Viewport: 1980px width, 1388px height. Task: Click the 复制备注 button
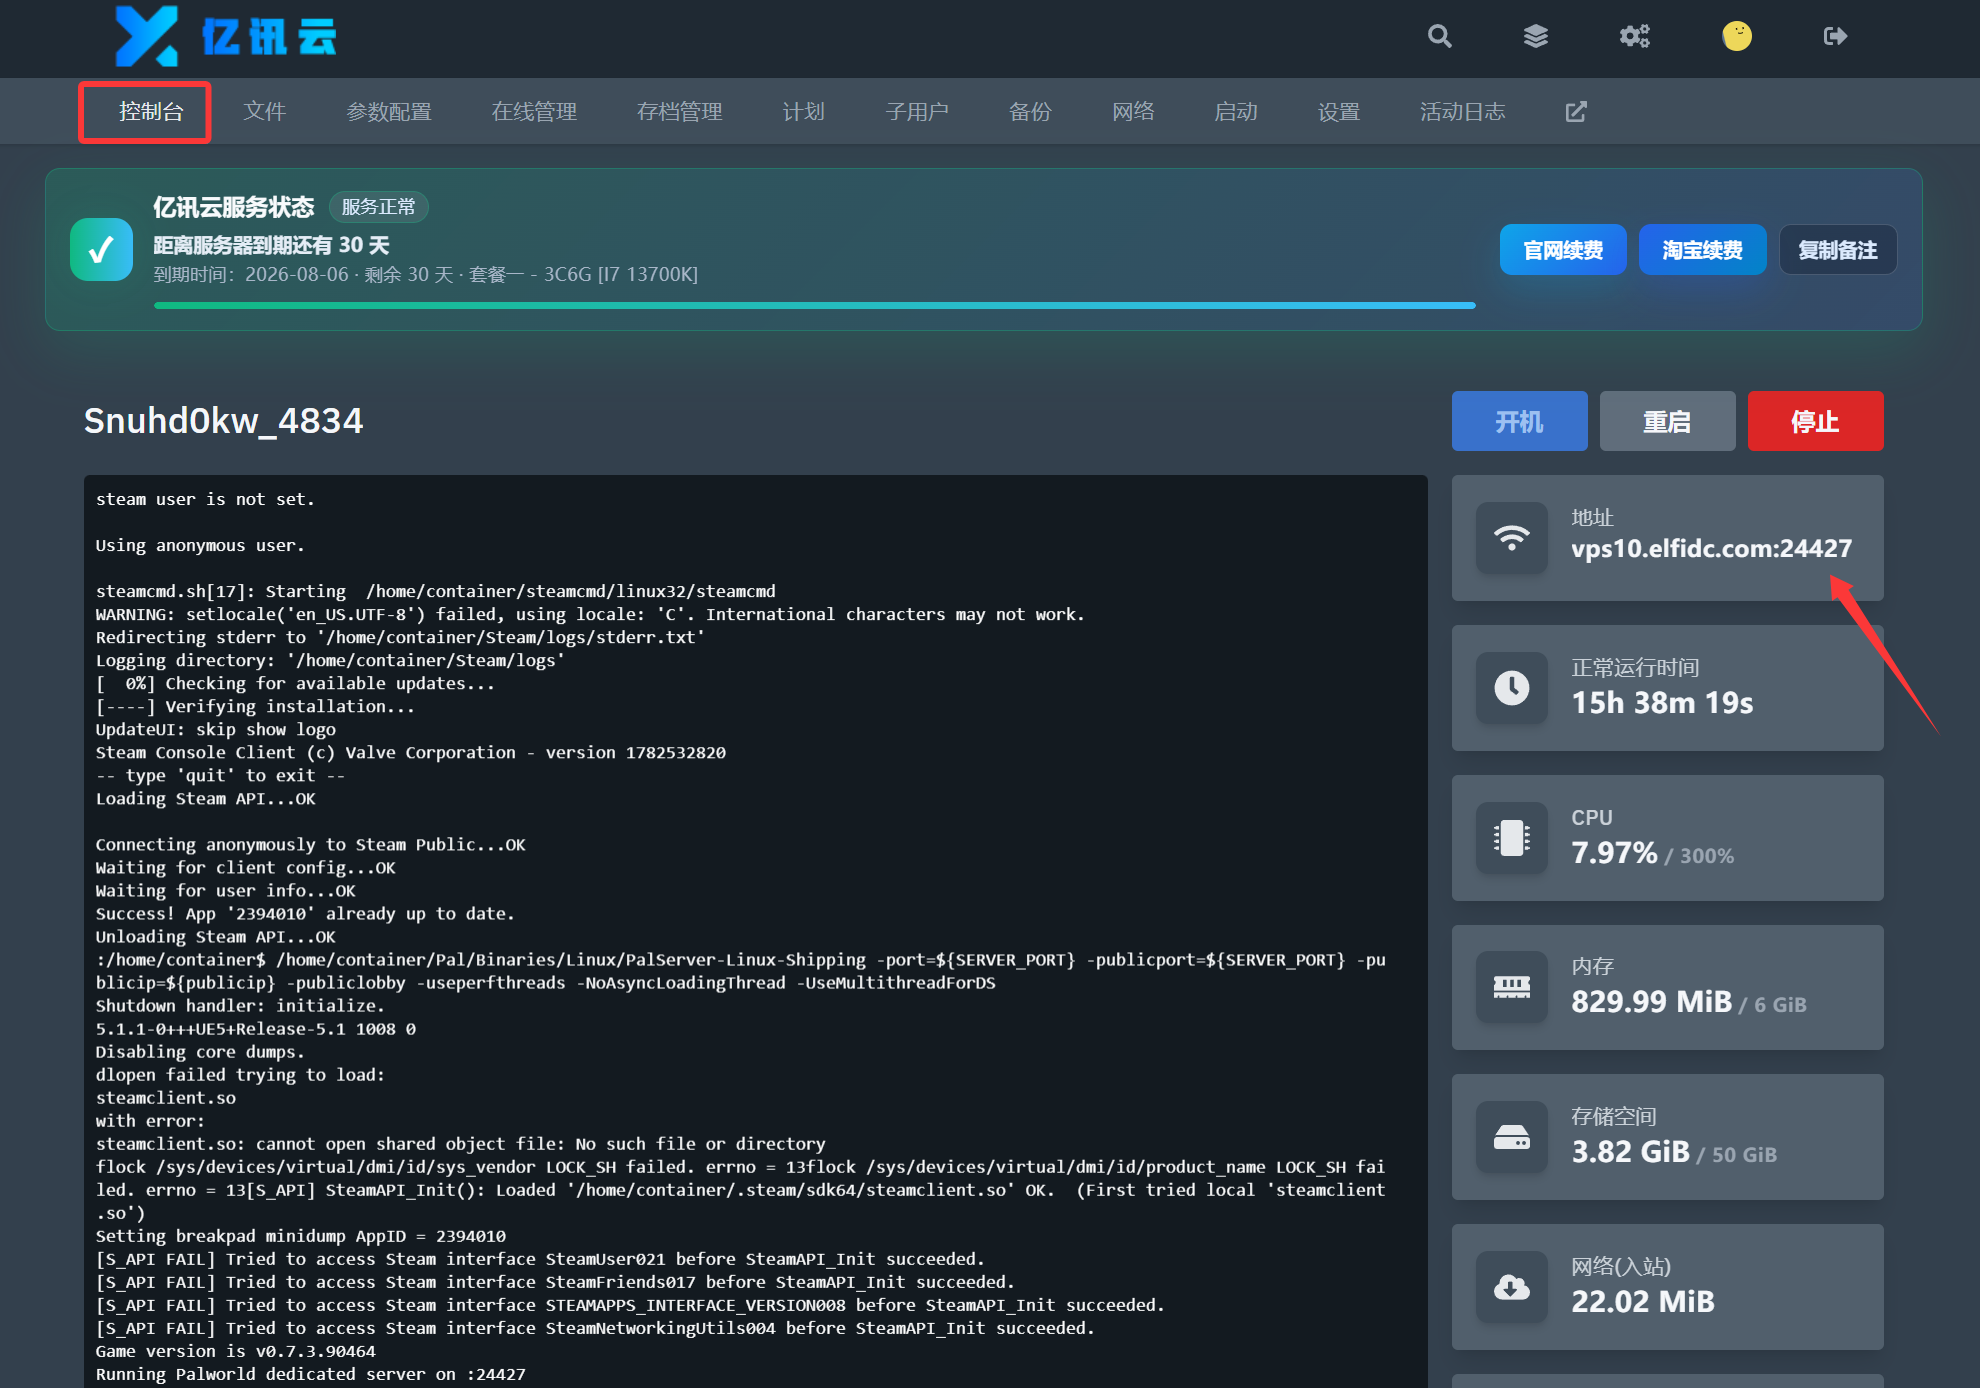[x=1838, y=250]
